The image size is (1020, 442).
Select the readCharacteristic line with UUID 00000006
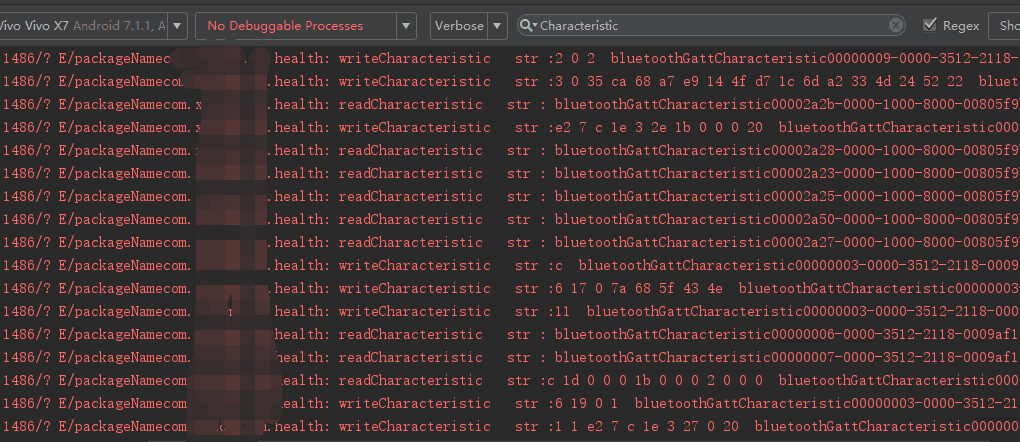coord(510,335)
